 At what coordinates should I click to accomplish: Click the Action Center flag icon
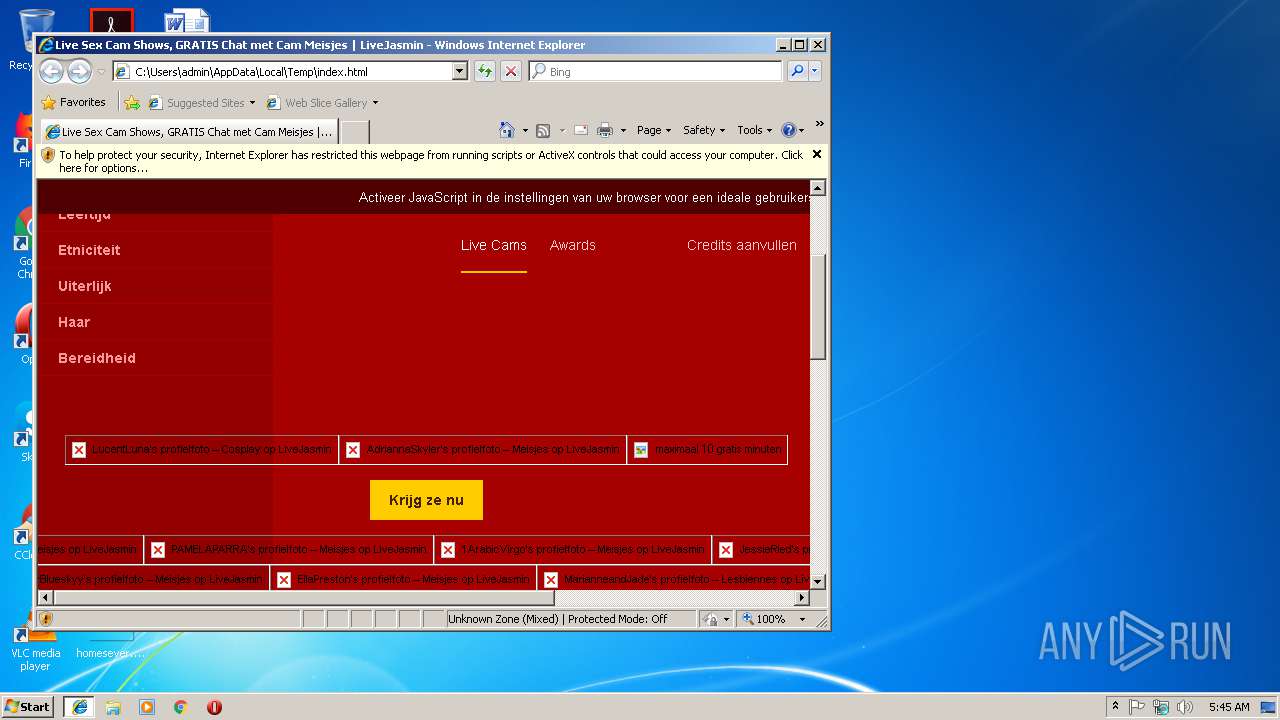1137,707
